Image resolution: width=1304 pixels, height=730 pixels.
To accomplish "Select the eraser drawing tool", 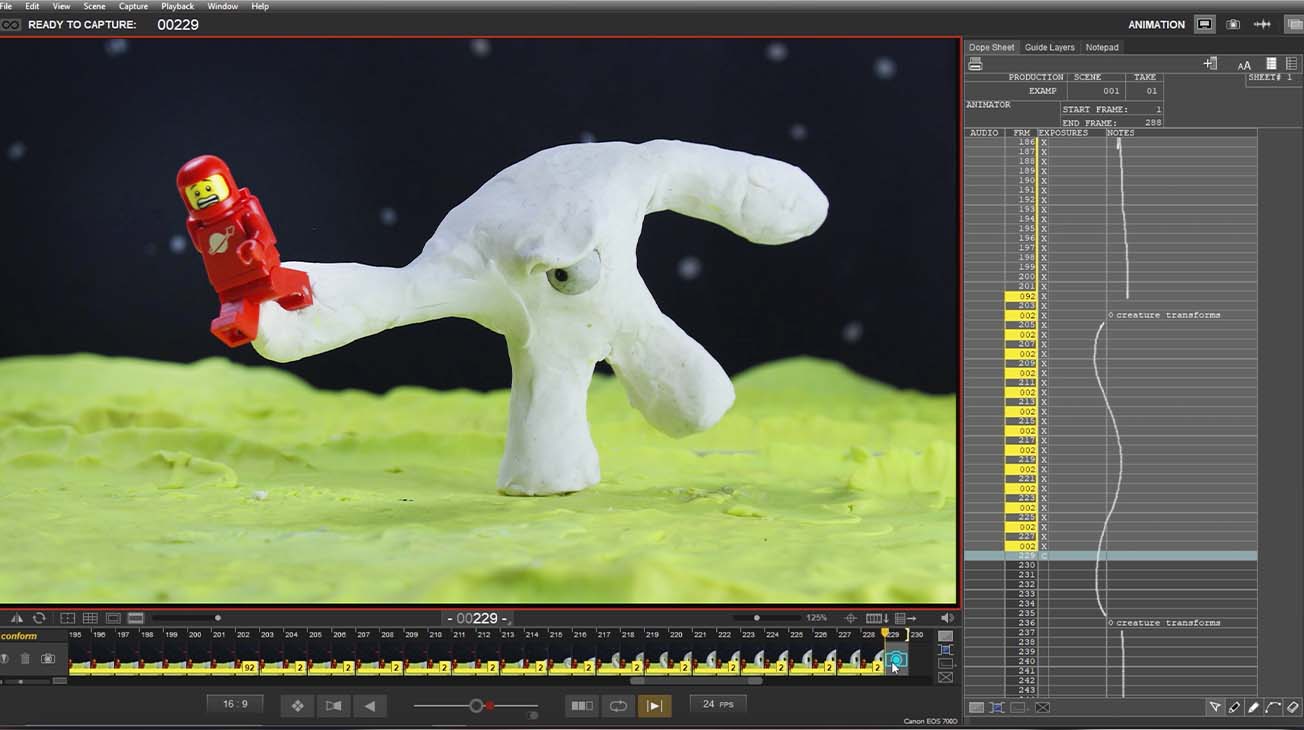I will click(1293, 708).
